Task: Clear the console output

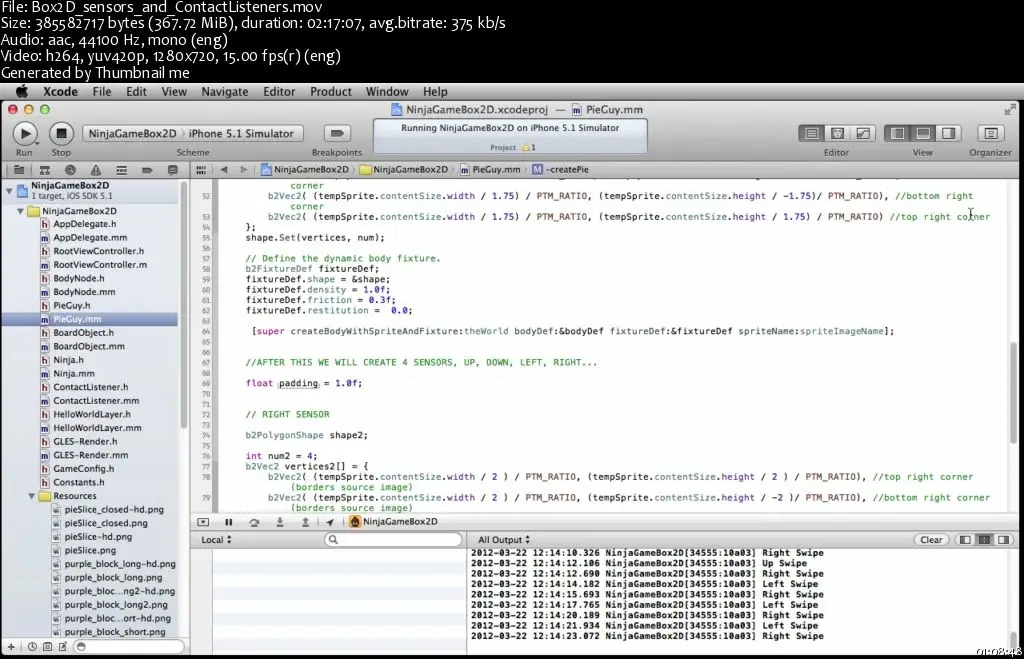Action: coord(931,540)
